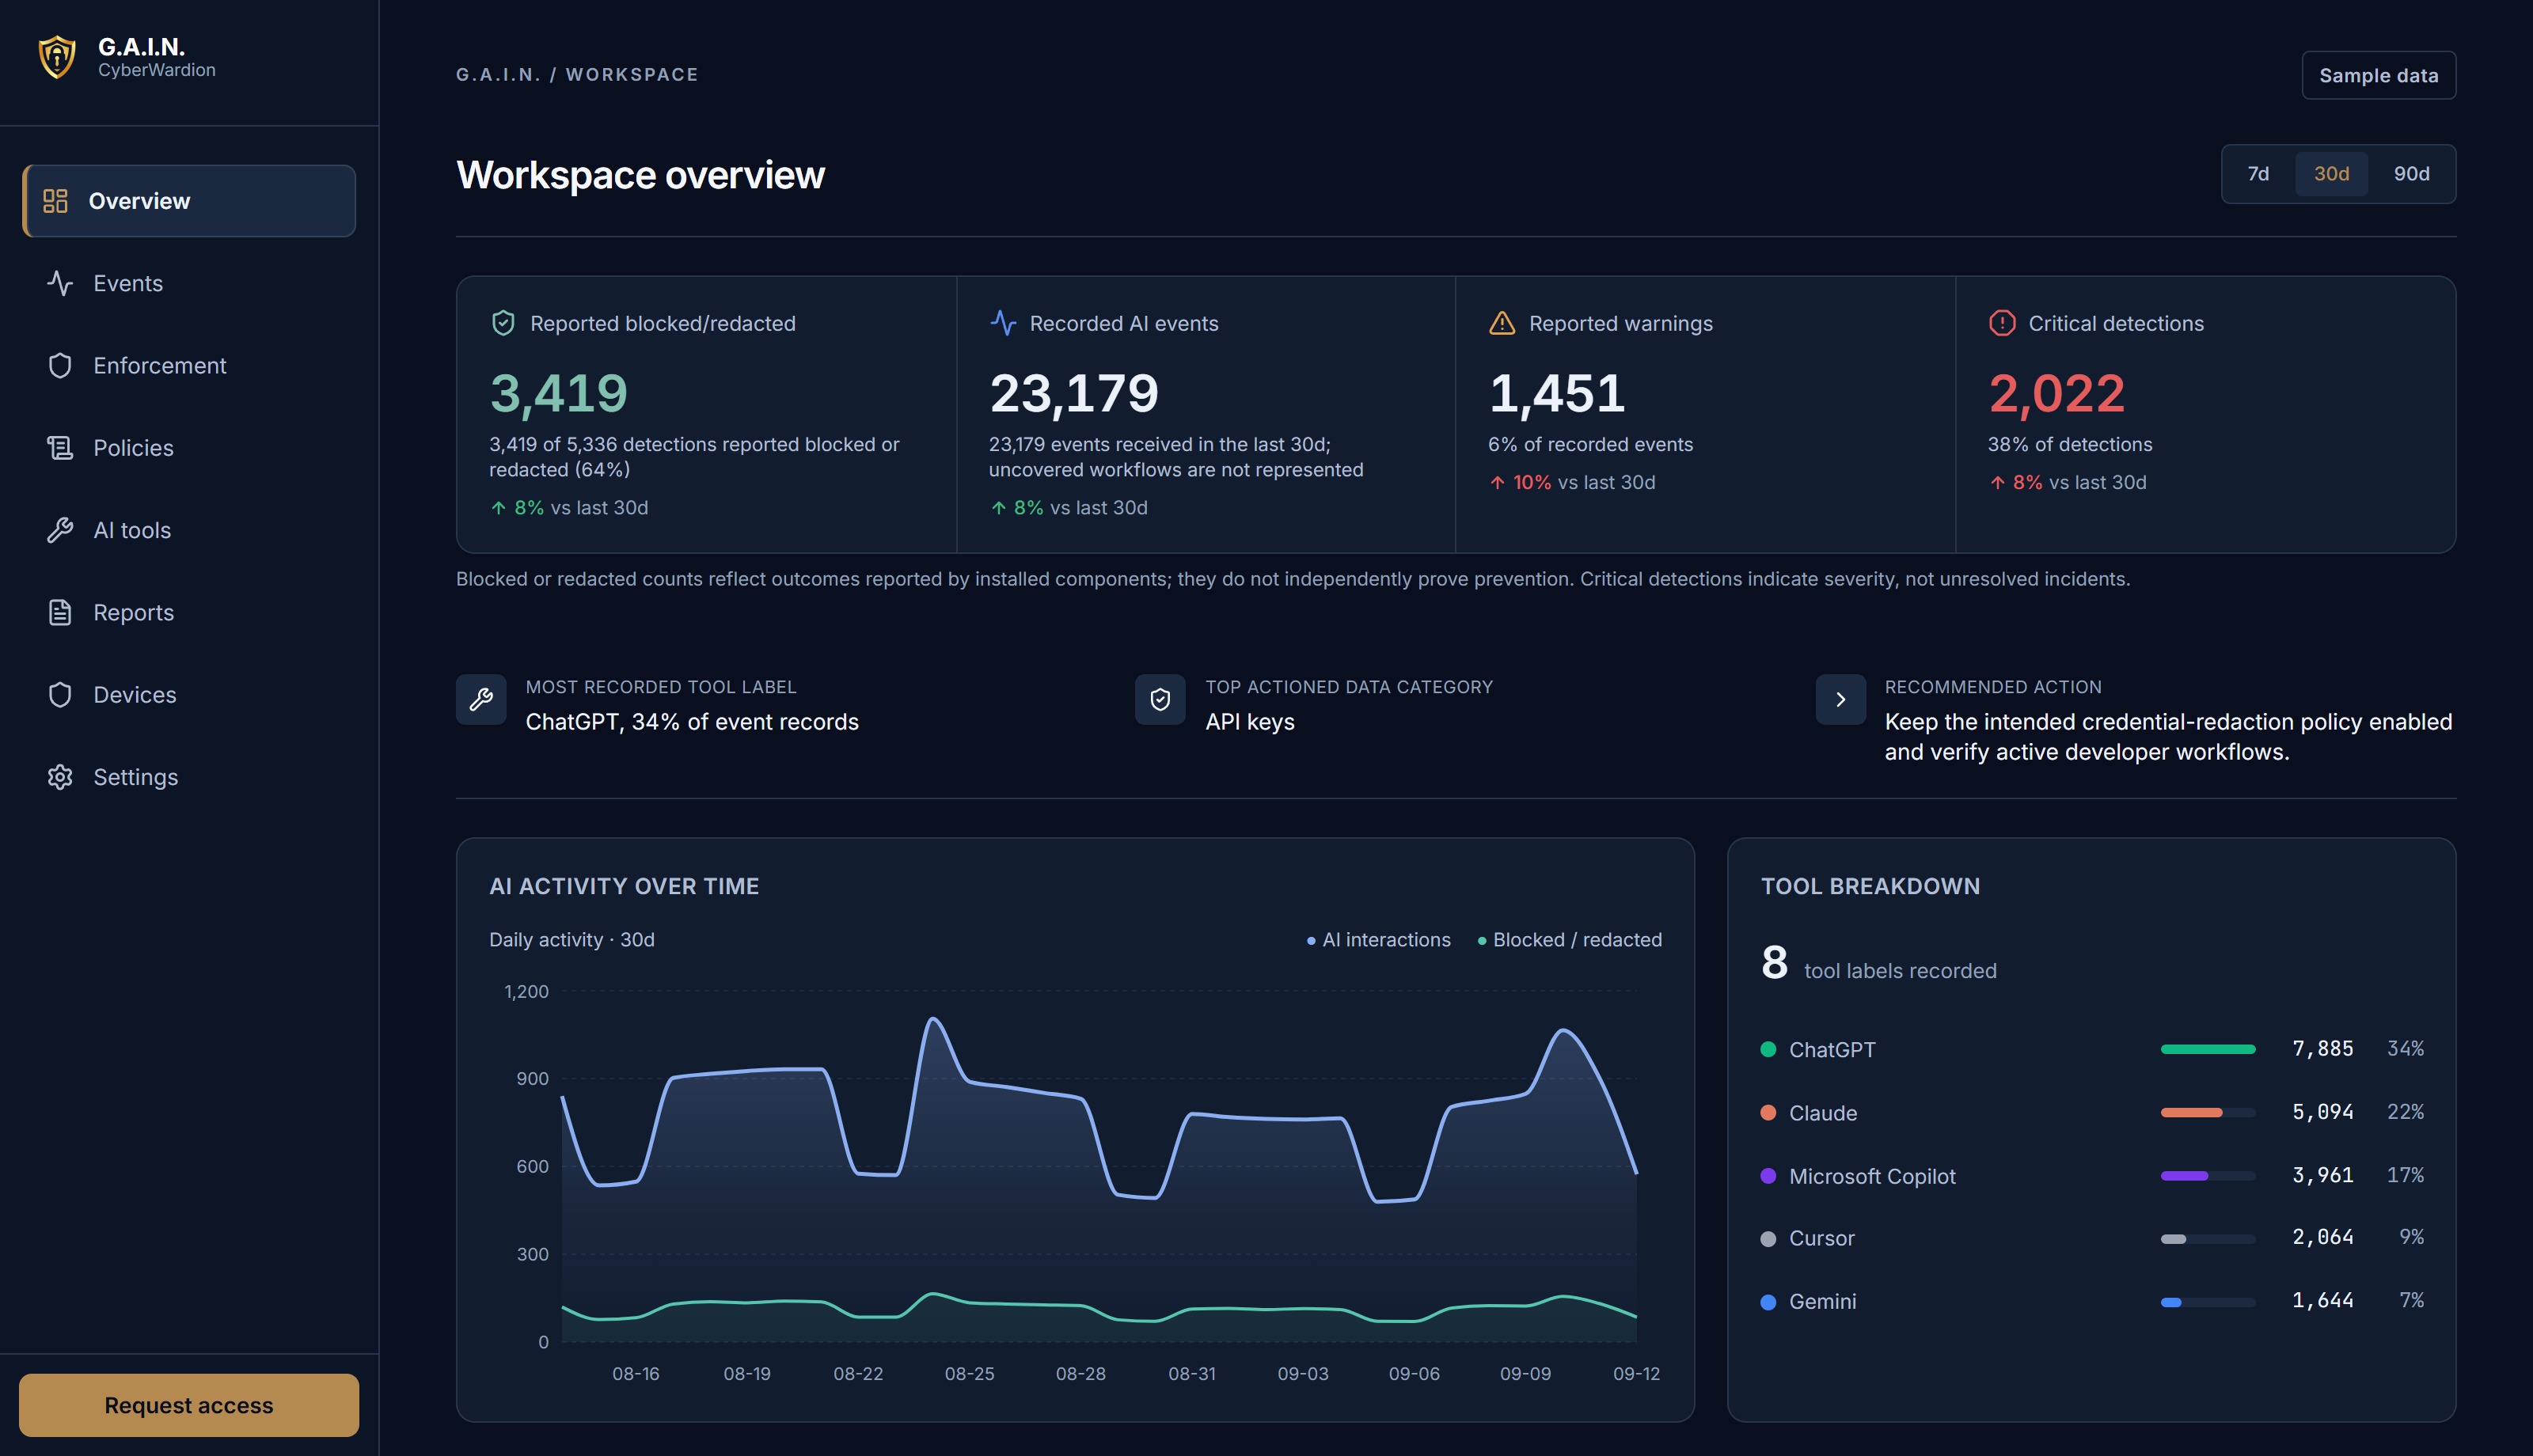Go to the Events section
Image resolution: width=2533 pixels, height=1456 pixels.
pos(189,283)
